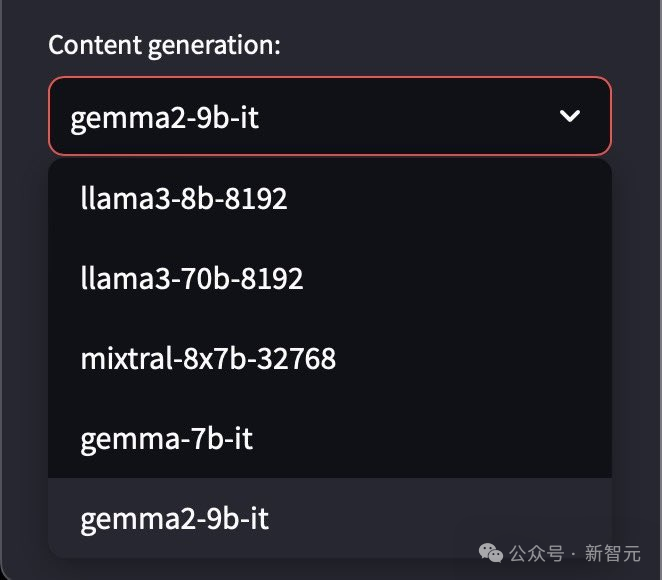662x580 pixels.
Task: Click the 新智元 watermark text
Action: click(x=612, y=553)
